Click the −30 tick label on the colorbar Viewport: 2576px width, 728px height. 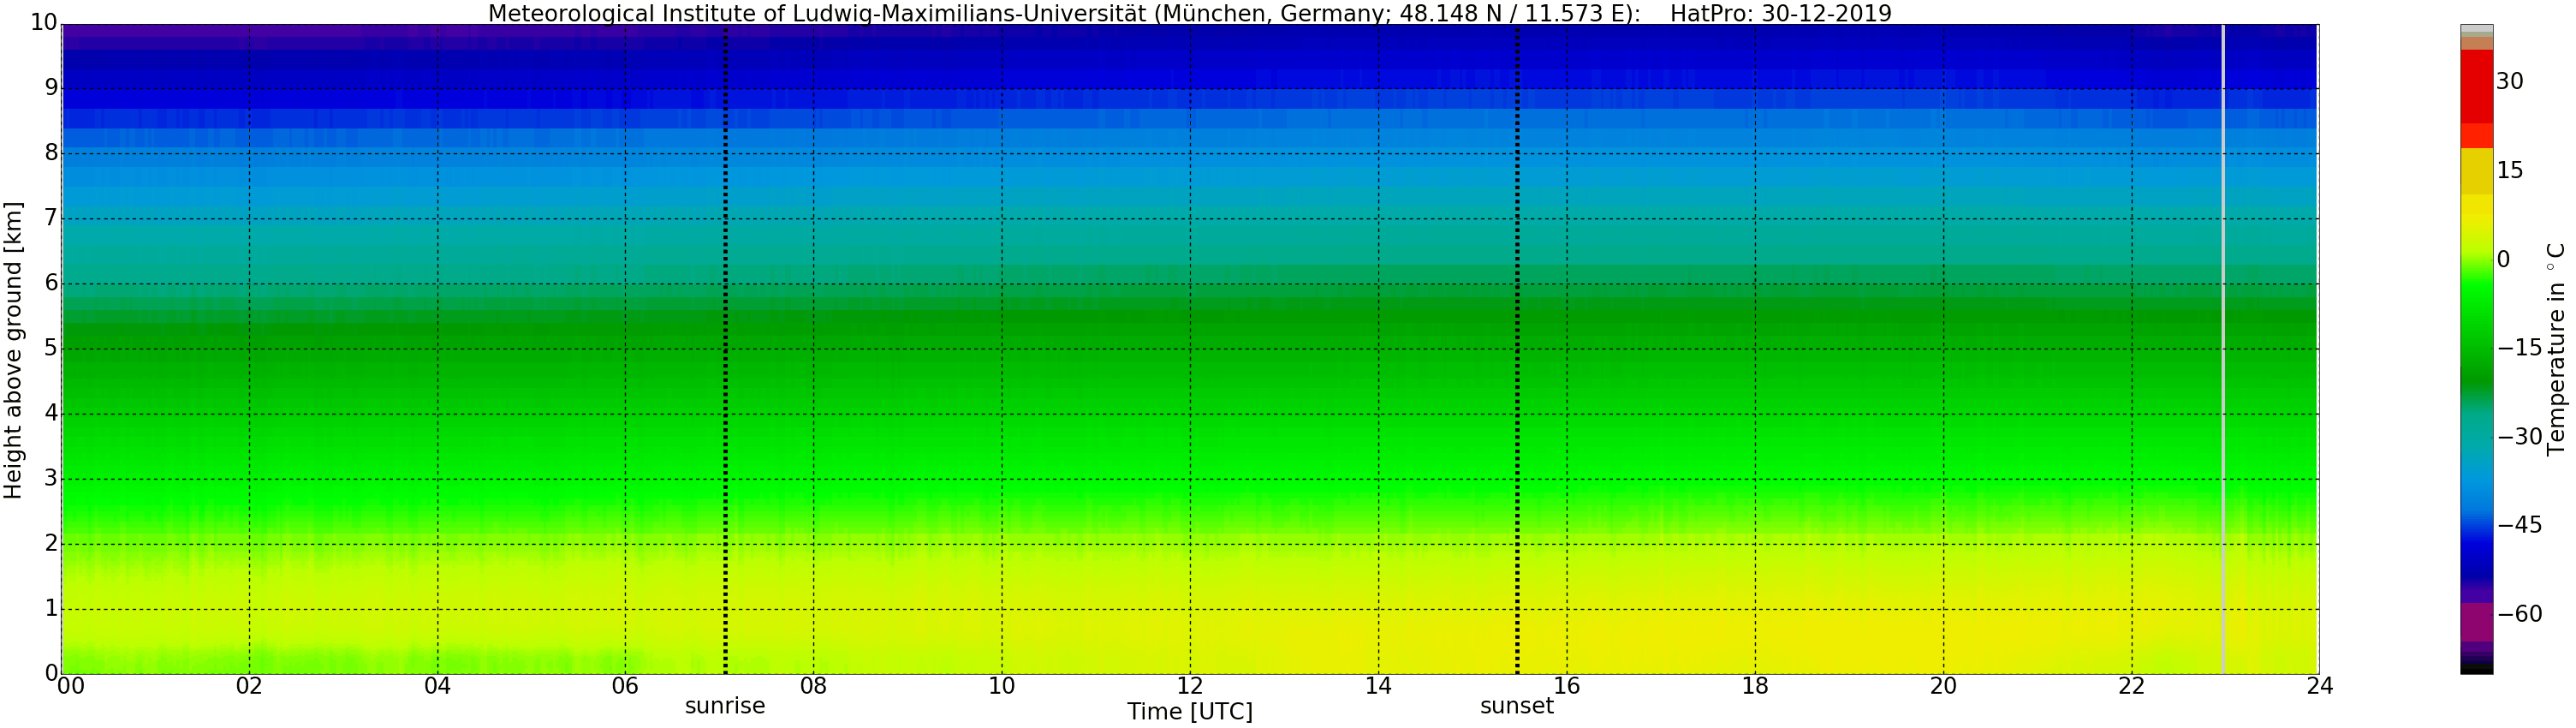coord(2519,437)
